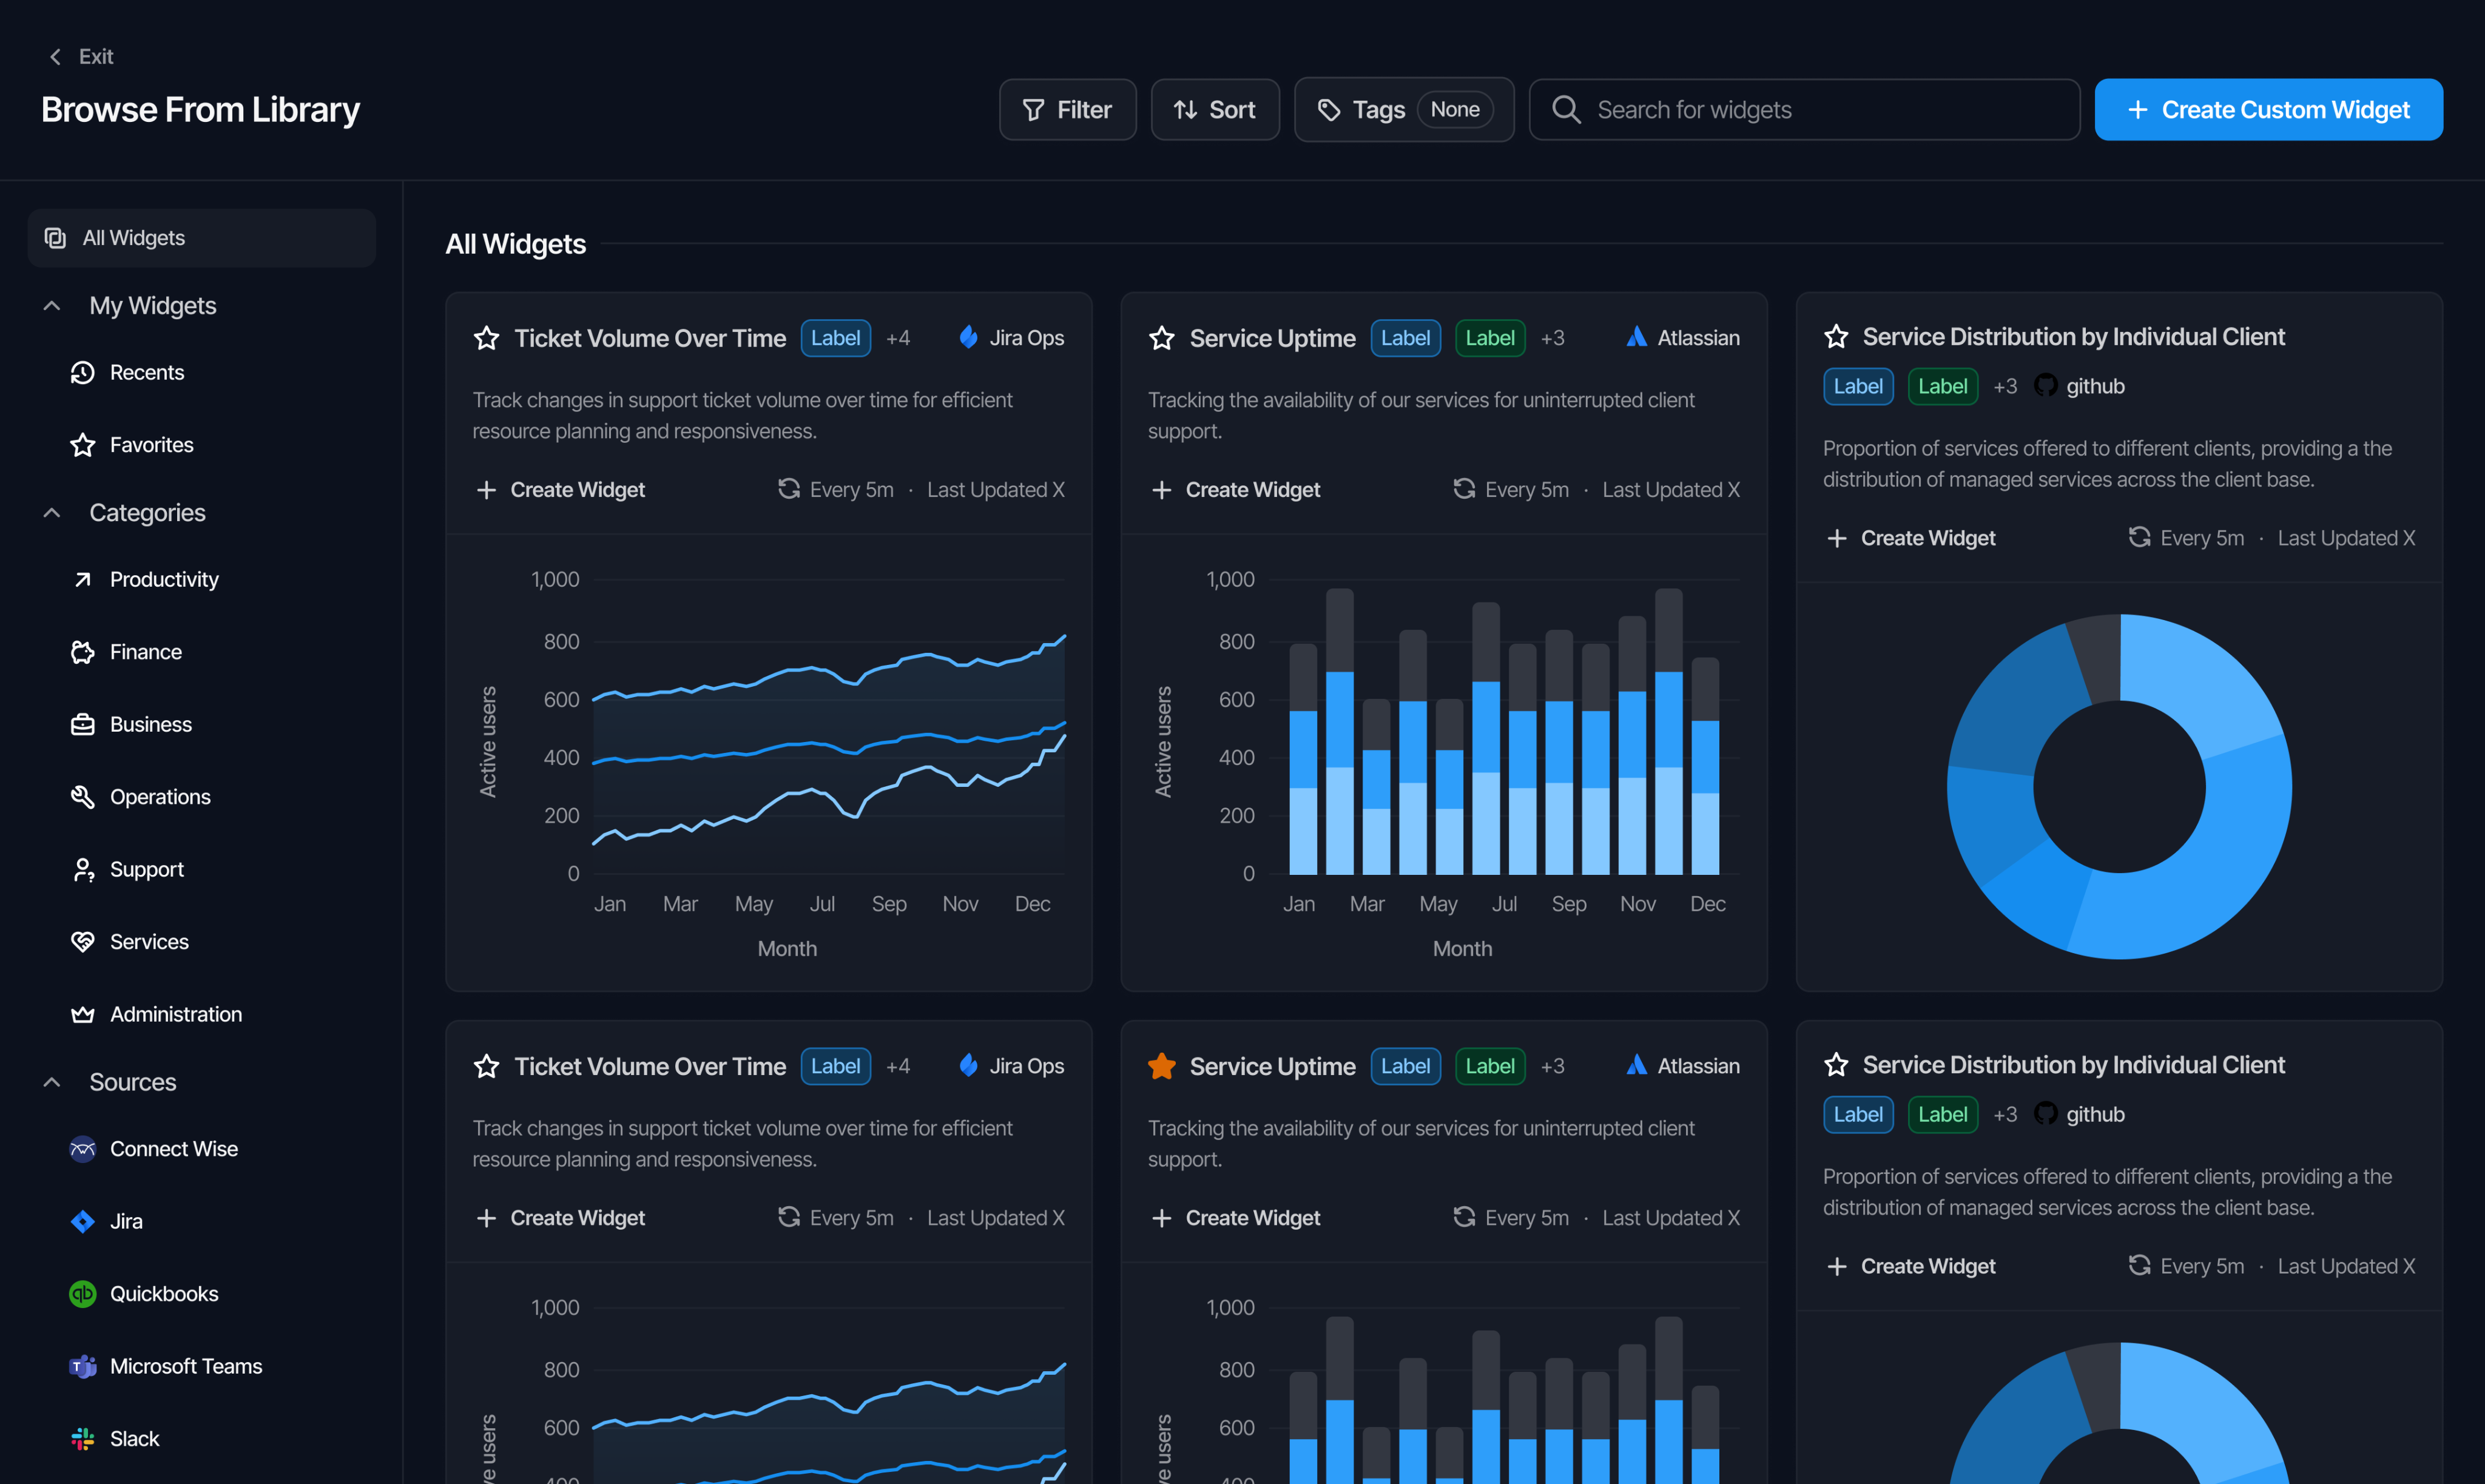Click refresh icon on bottom Service Uptime card
The image size is (2485, 1484).
tap(1464, 1217)
